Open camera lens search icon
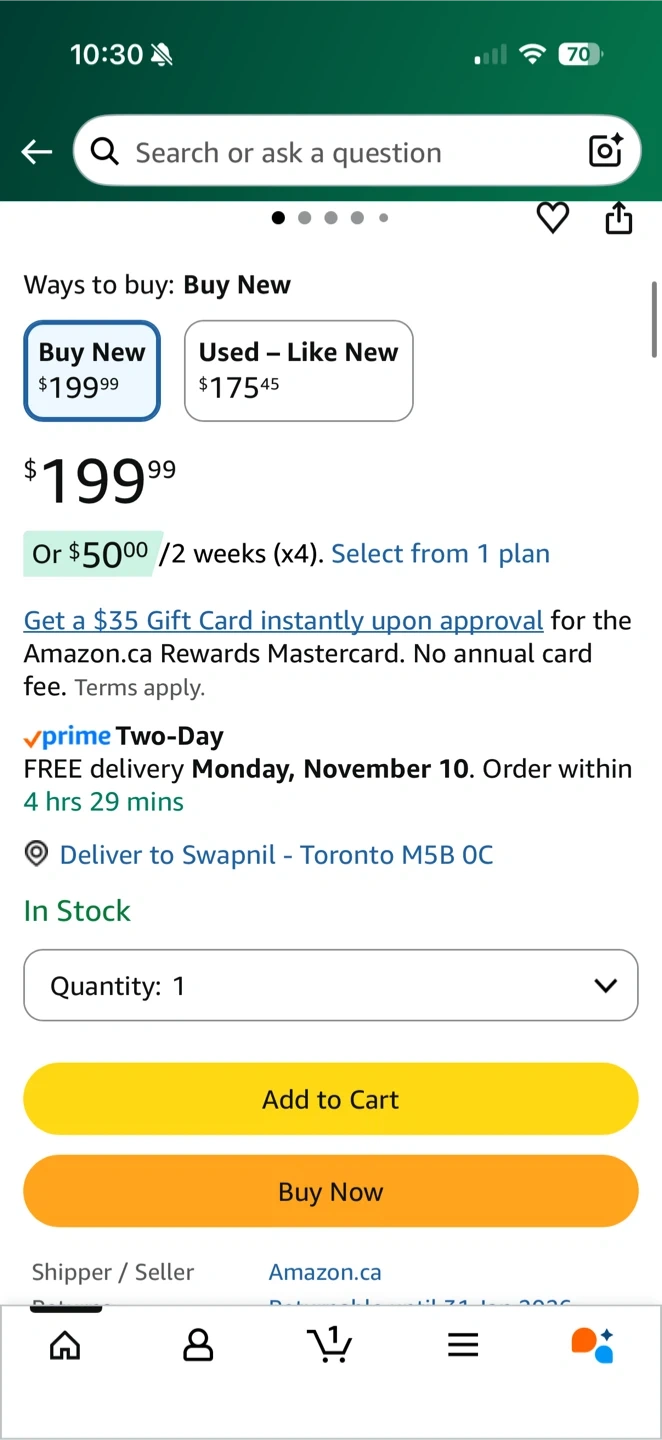Image resolution: width=662 pixels, height=1440 pixels. (606, 151)
